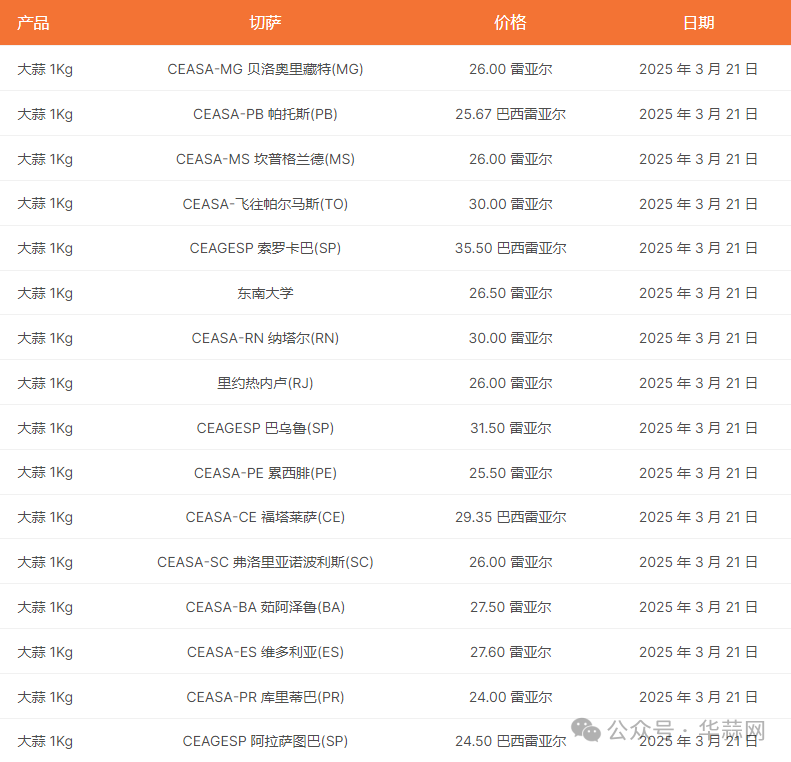Click price 35.50 巴西雷亚尔
791x762 pixels.
511,248
